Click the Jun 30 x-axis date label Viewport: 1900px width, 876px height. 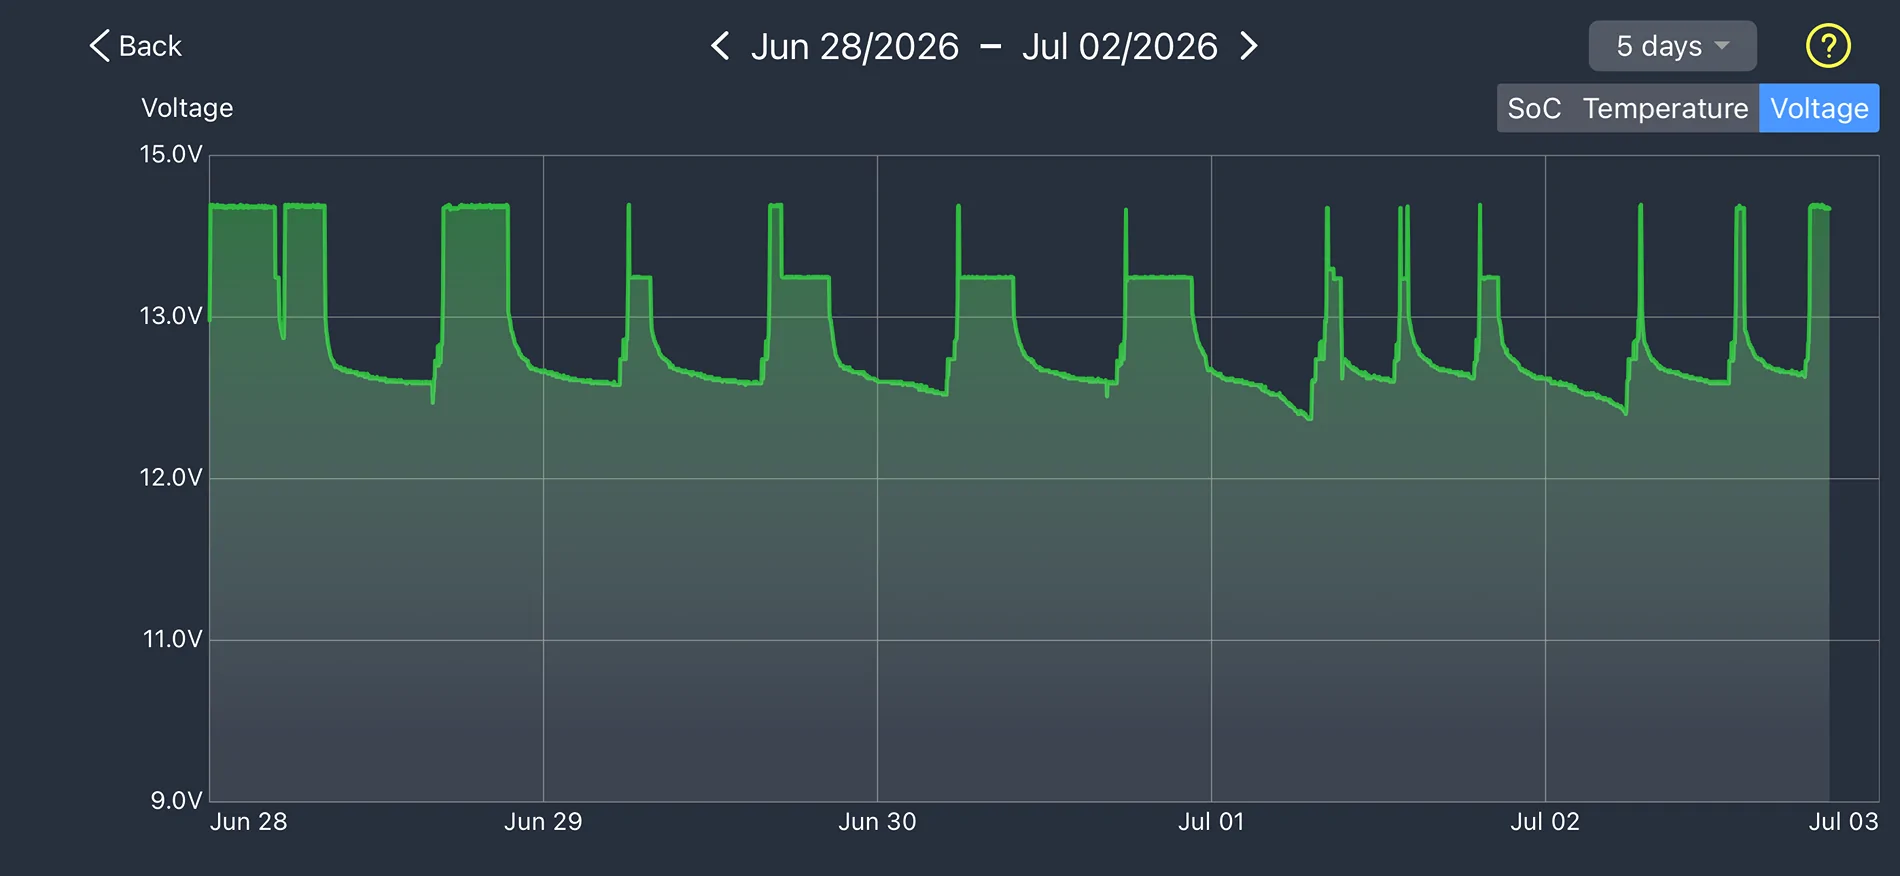coord(877,822)
